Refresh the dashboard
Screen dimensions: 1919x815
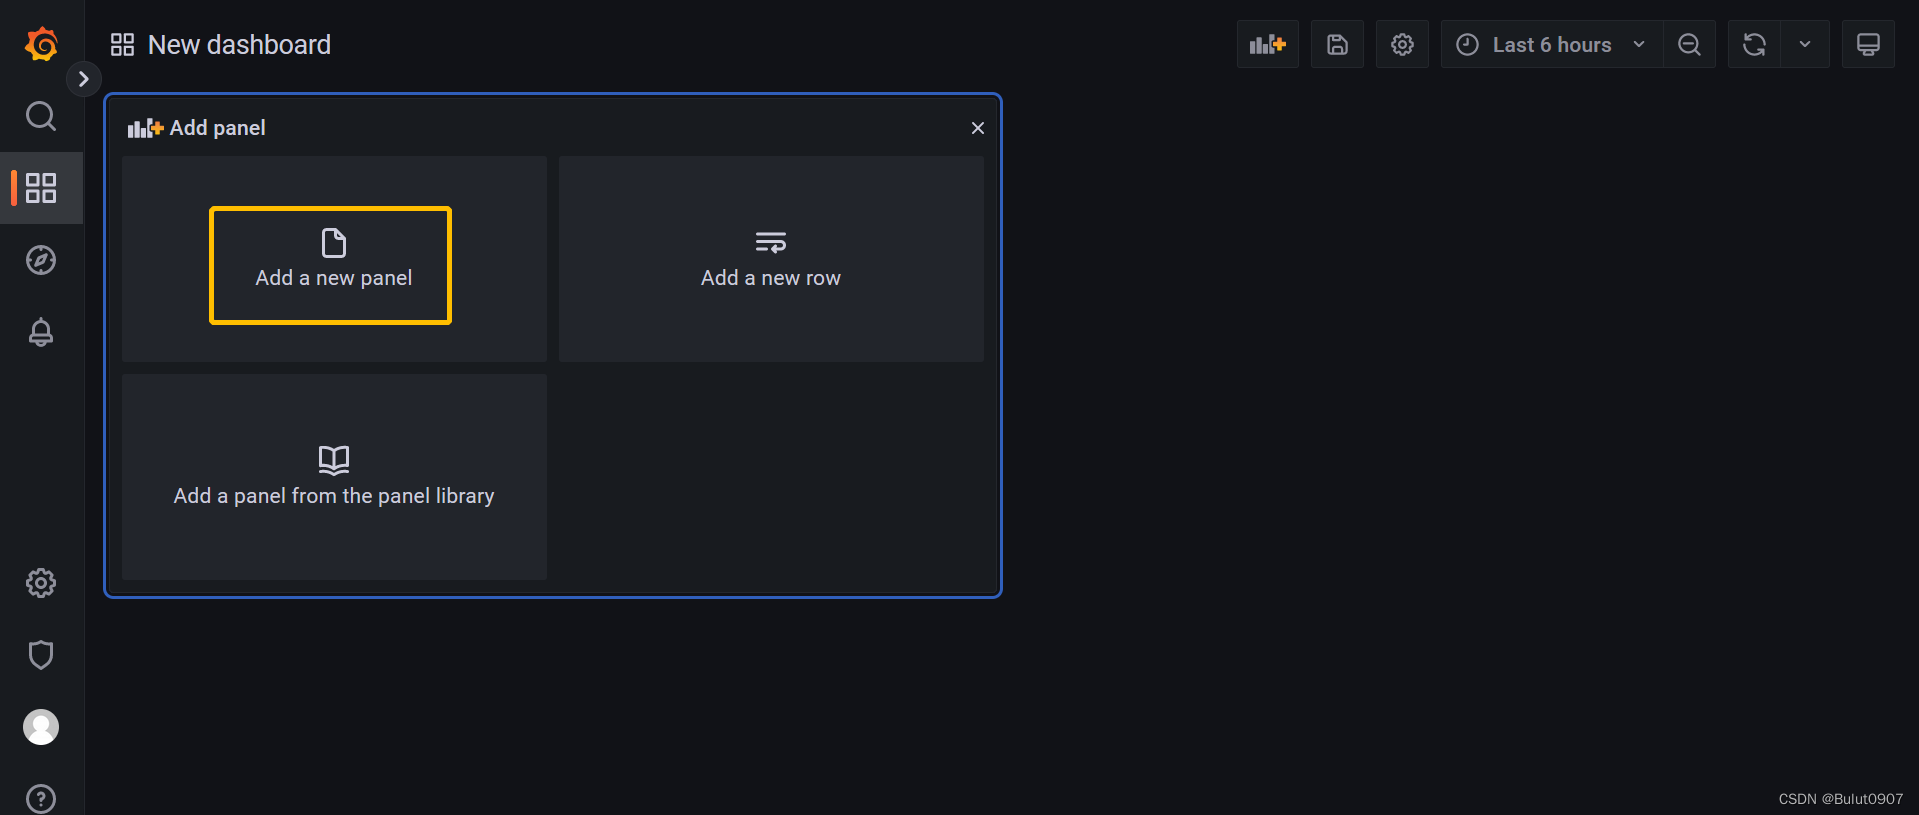[x=1754, y=44]
